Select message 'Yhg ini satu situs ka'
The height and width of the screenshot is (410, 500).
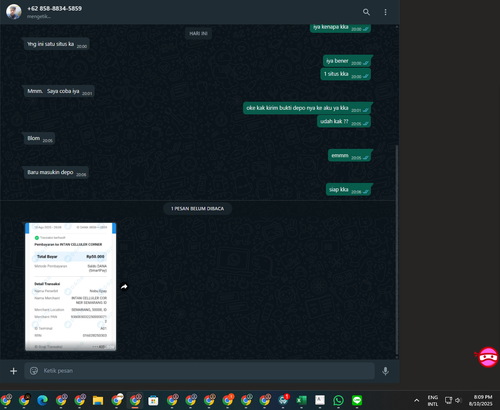(x=56, y=44)
